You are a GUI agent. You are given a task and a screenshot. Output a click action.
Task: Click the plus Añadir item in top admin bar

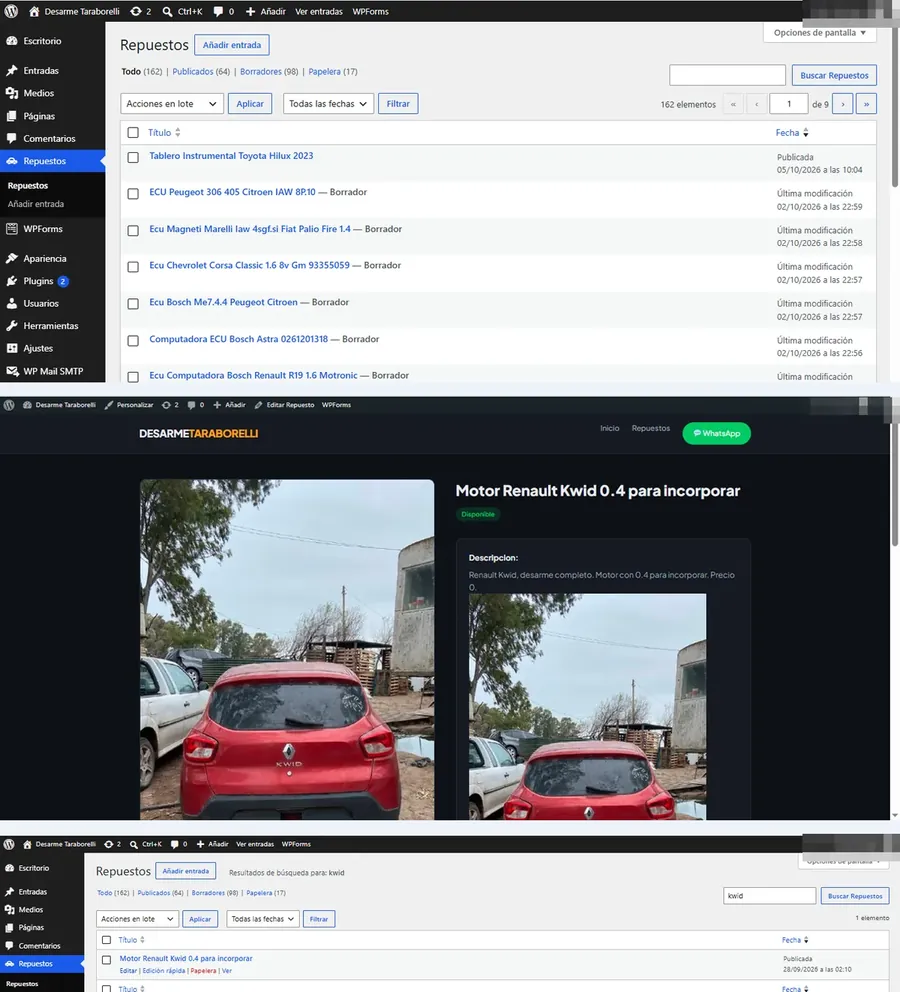(x=266, y=11)
